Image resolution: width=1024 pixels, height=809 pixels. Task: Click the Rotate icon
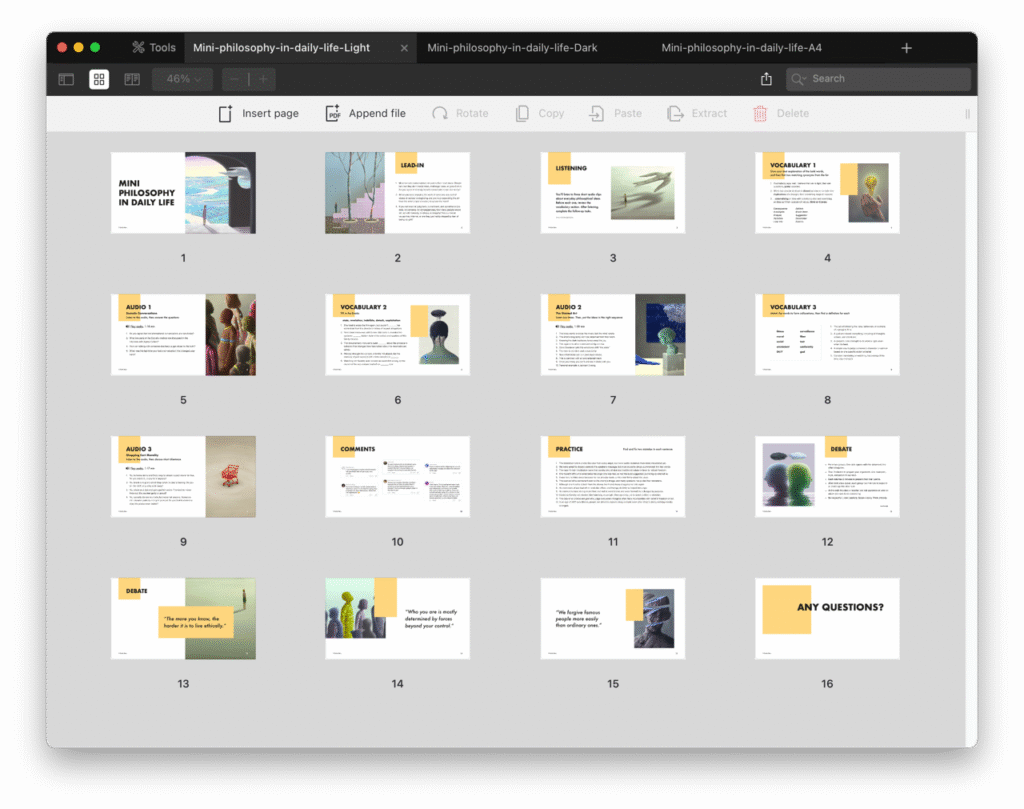(440, 114)
